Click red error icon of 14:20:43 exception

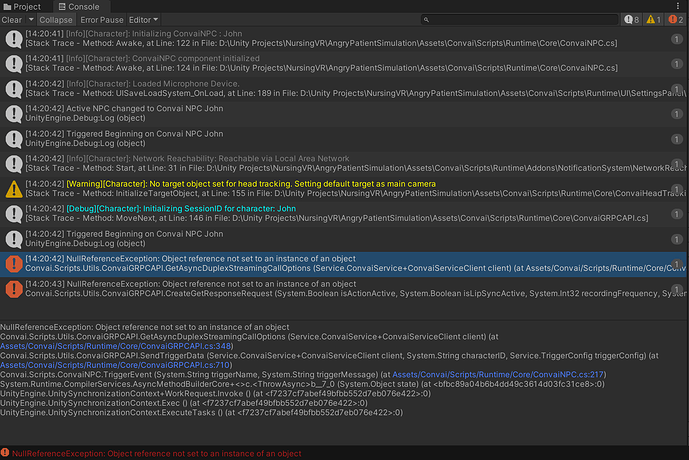pos(14,290)
